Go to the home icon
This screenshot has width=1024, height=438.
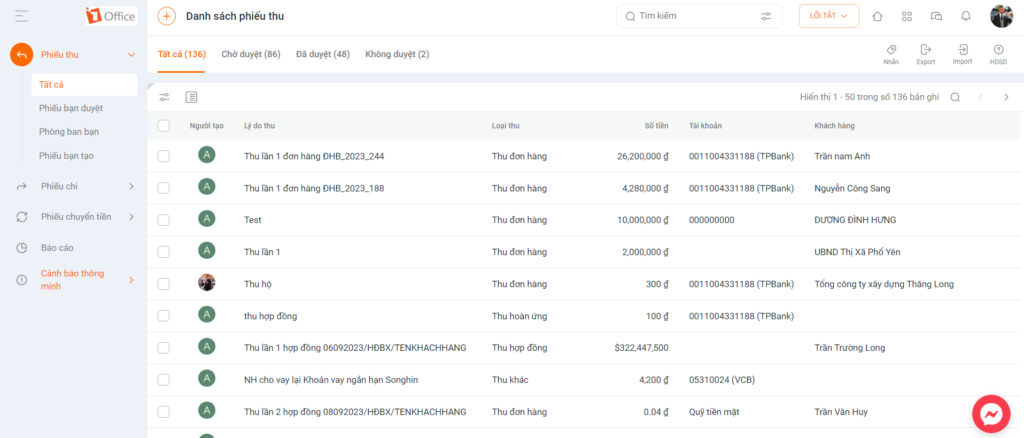coord(877,16)
